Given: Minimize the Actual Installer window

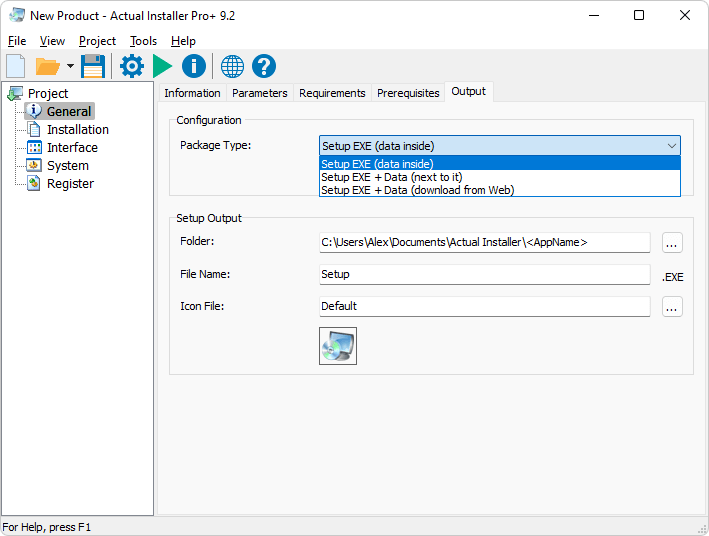Looking at the screenshot, I should 594,15.
